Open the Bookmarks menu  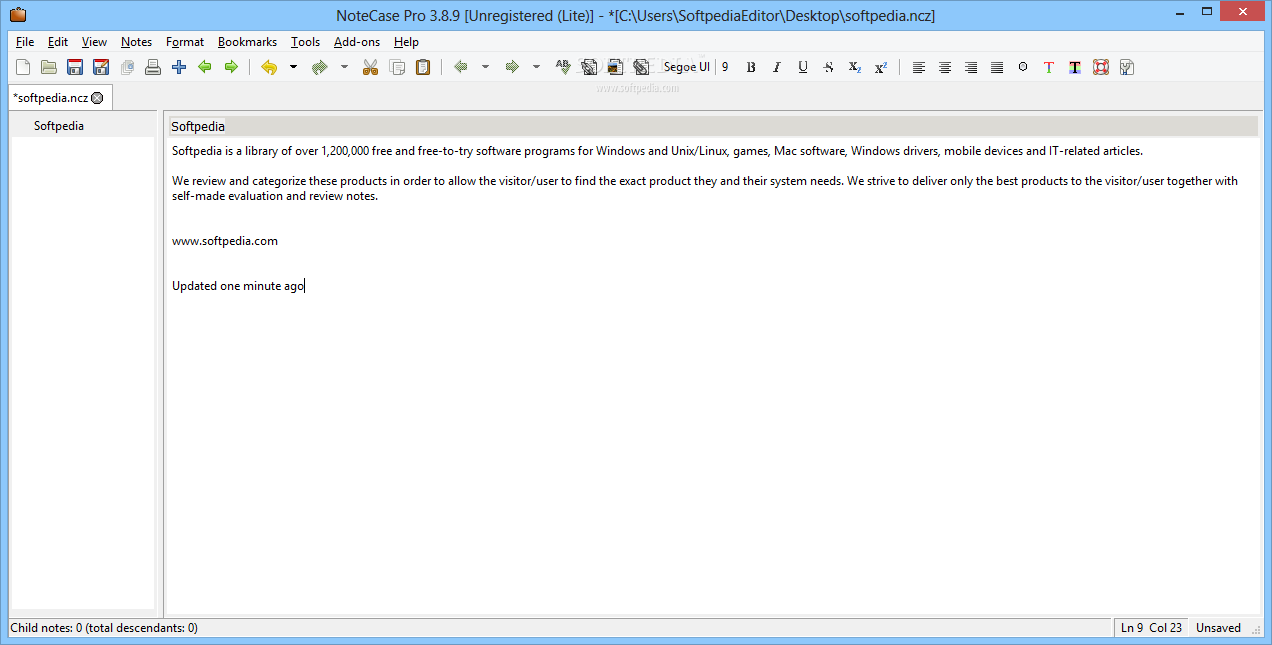(247, 42)
